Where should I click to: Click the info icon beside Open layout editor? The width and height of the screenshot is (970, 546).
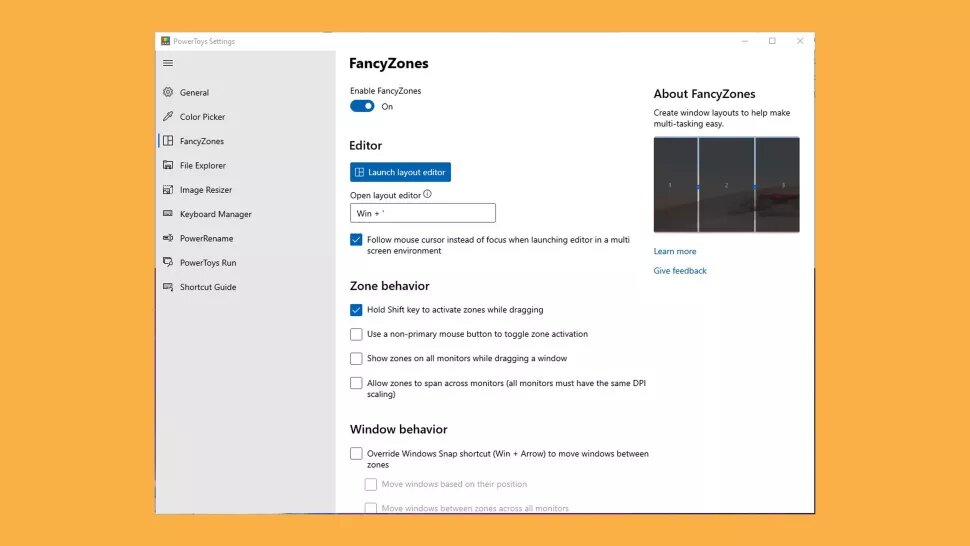(x=428, y=195)
